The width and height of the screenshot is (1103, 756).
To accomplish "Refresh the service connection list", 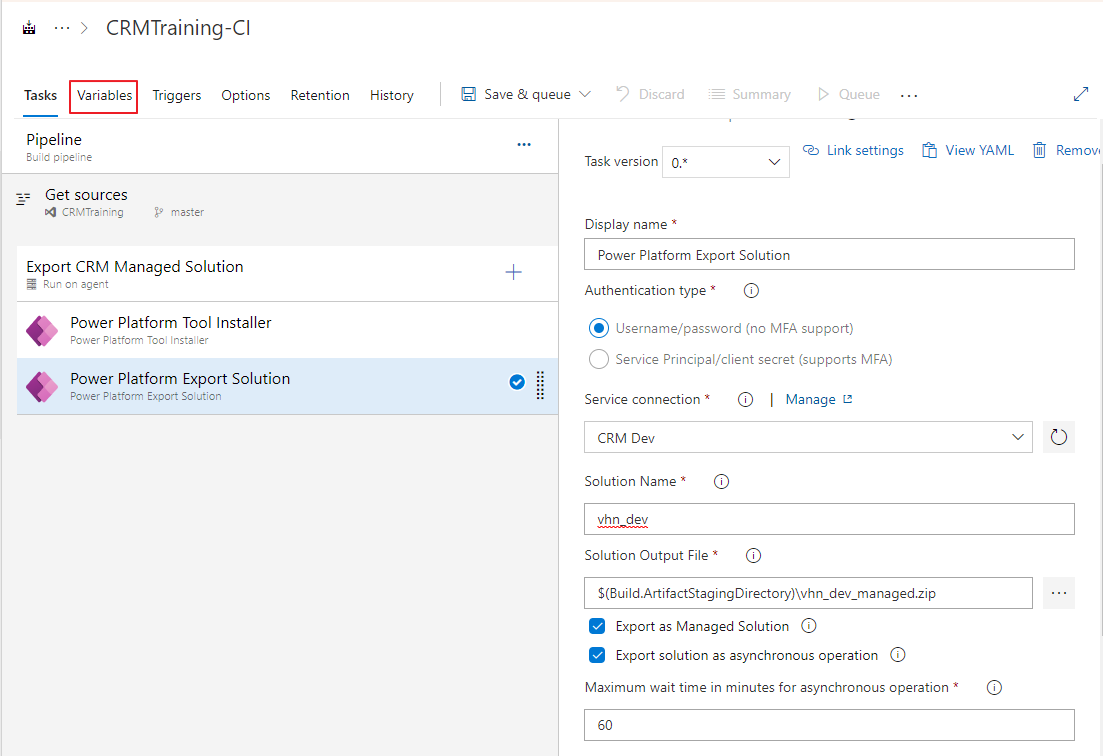I will pyautogui.click(x=1058, y=437).
